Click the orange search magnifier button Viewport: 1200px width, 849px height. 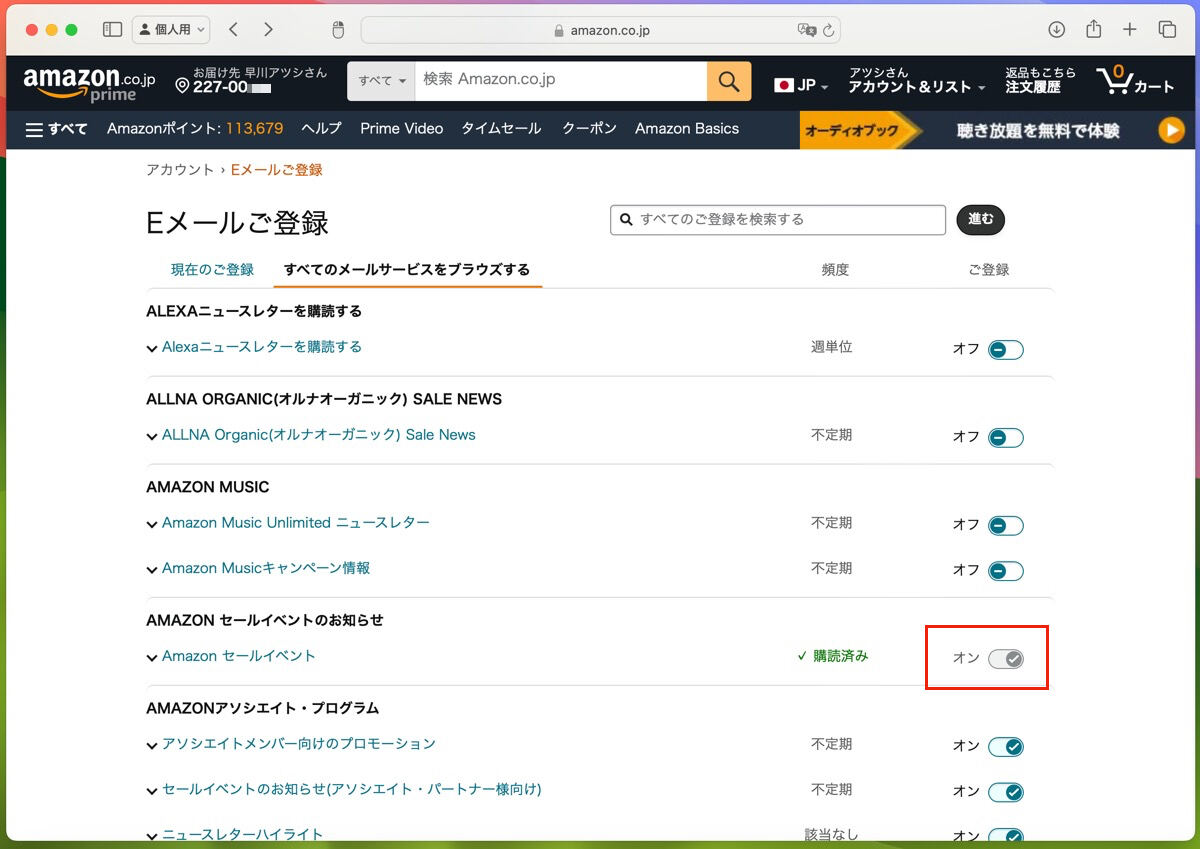coord(729,81)
